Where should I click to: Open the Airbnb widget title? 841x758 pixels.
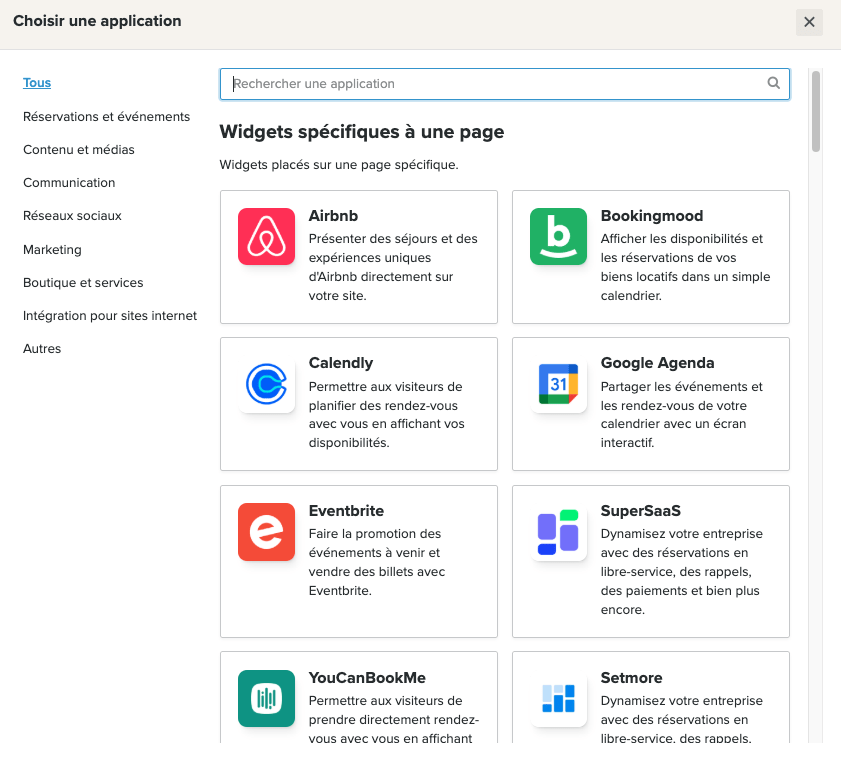(333, 216)
